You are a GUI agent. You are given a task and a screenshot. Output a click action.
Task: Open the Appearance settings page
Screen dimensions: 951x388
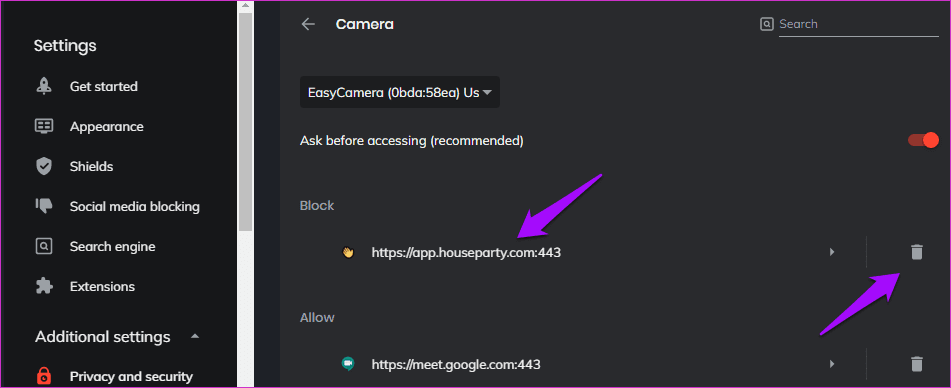coord(107,127)
